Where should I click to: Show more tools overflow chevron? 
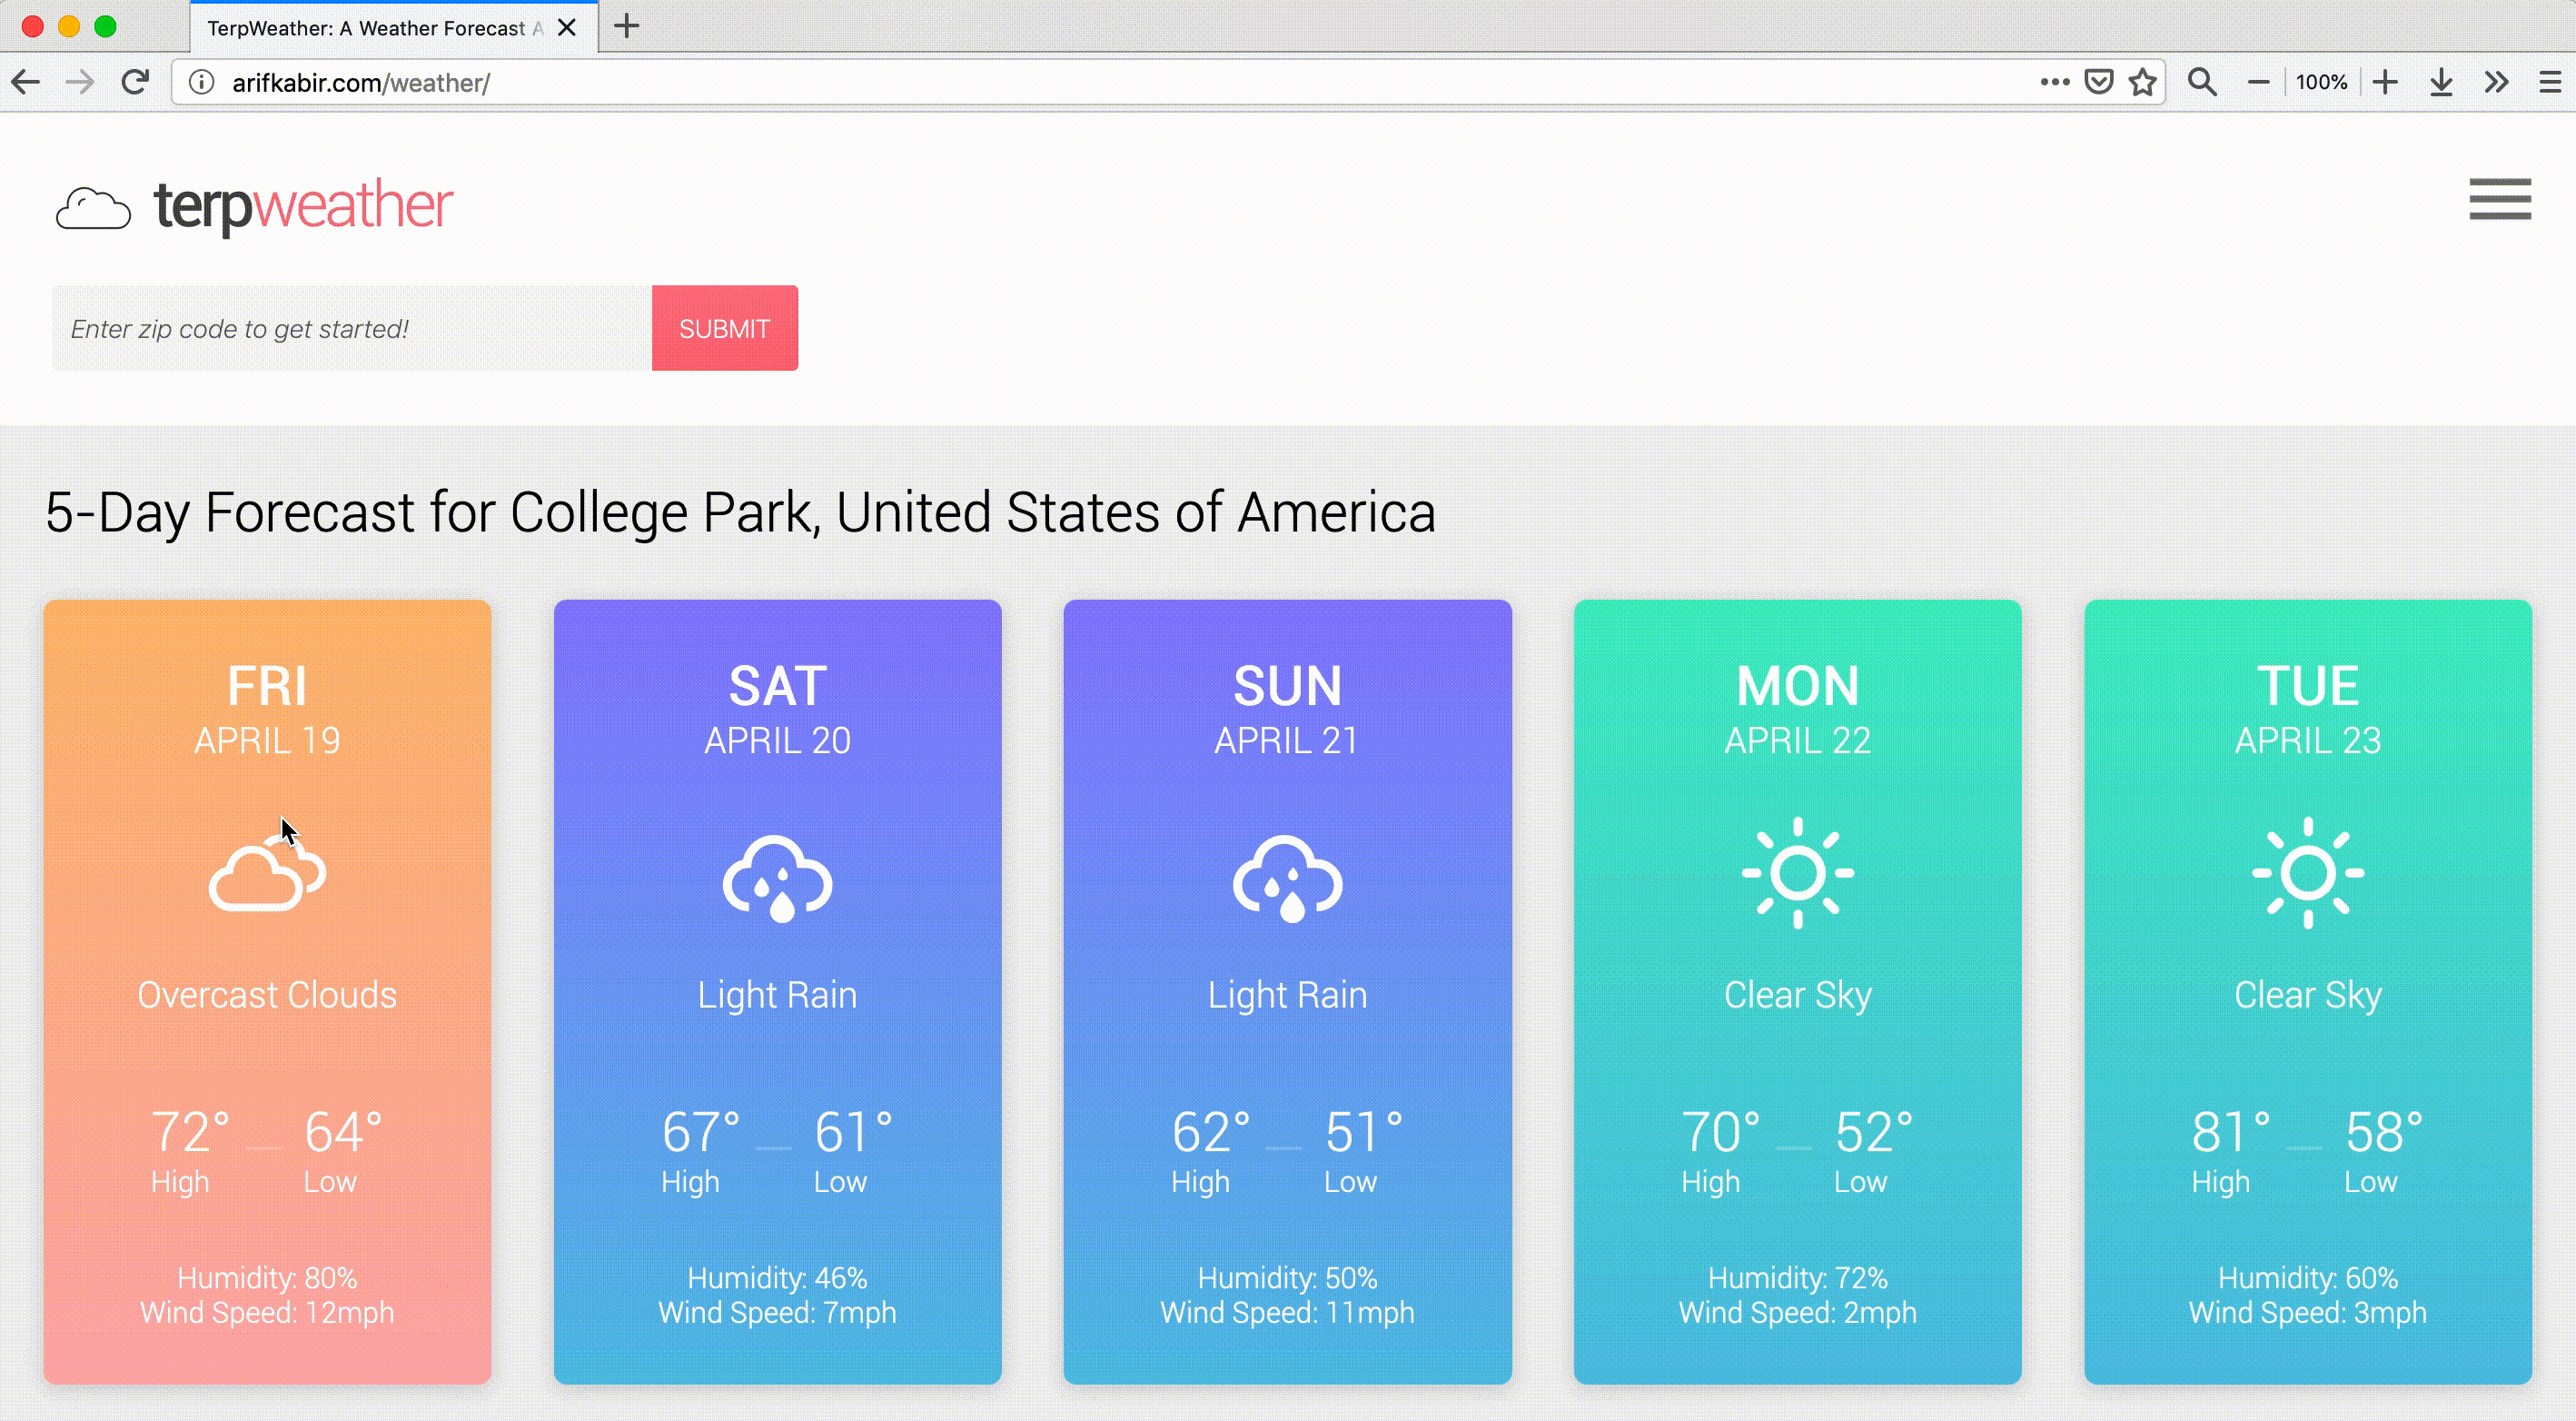pyautogui.click(x=2497, y=82)
